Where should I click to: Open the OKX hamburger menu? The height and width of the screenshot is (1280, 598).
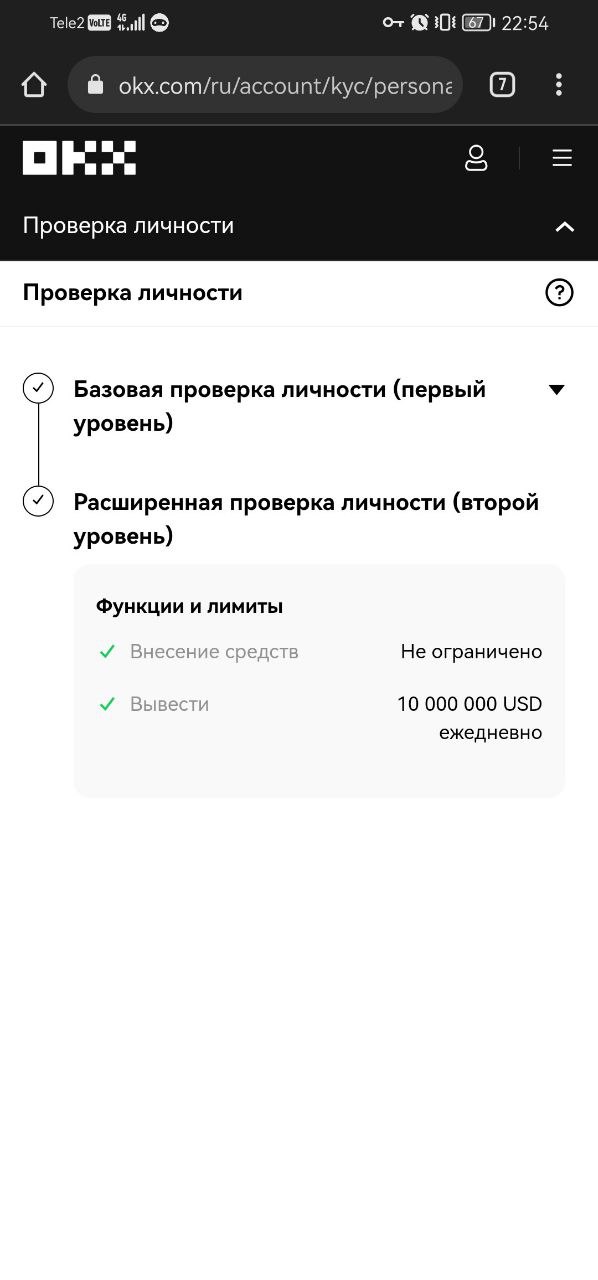coord(562,158)
